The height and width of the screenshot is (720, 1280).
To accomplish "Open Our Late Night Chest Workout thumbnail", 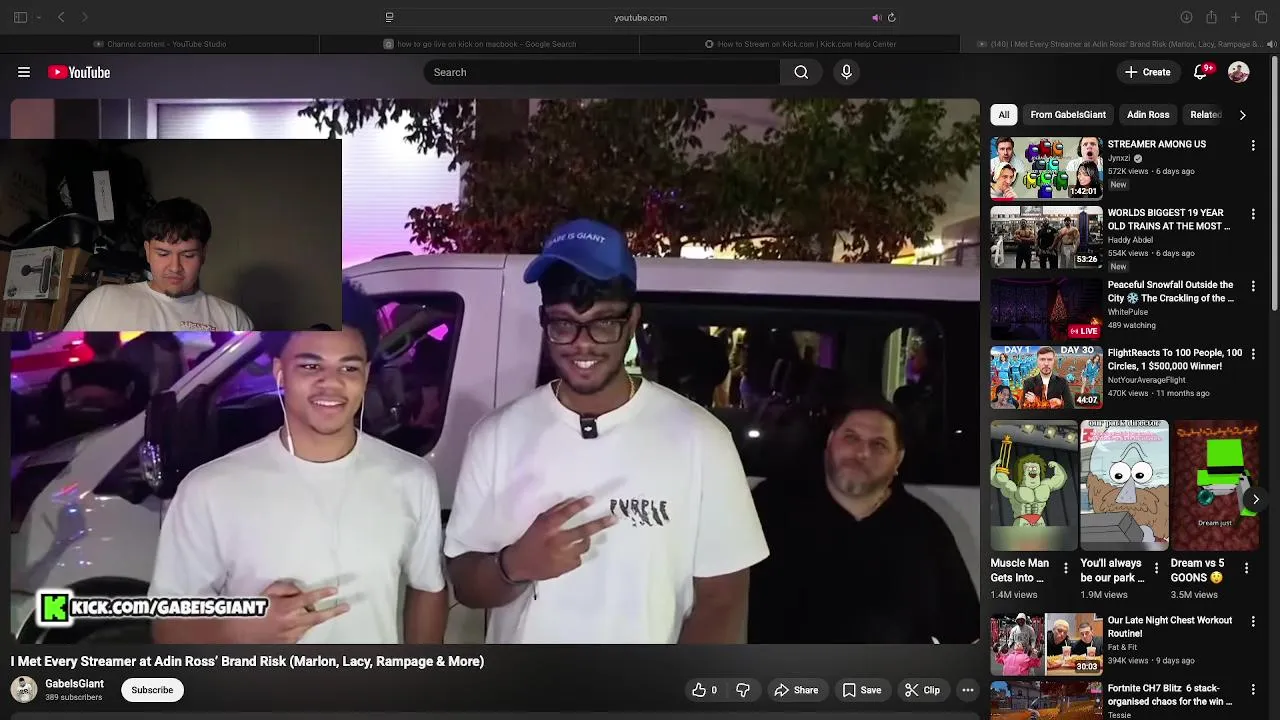I will coord(1046,645).
